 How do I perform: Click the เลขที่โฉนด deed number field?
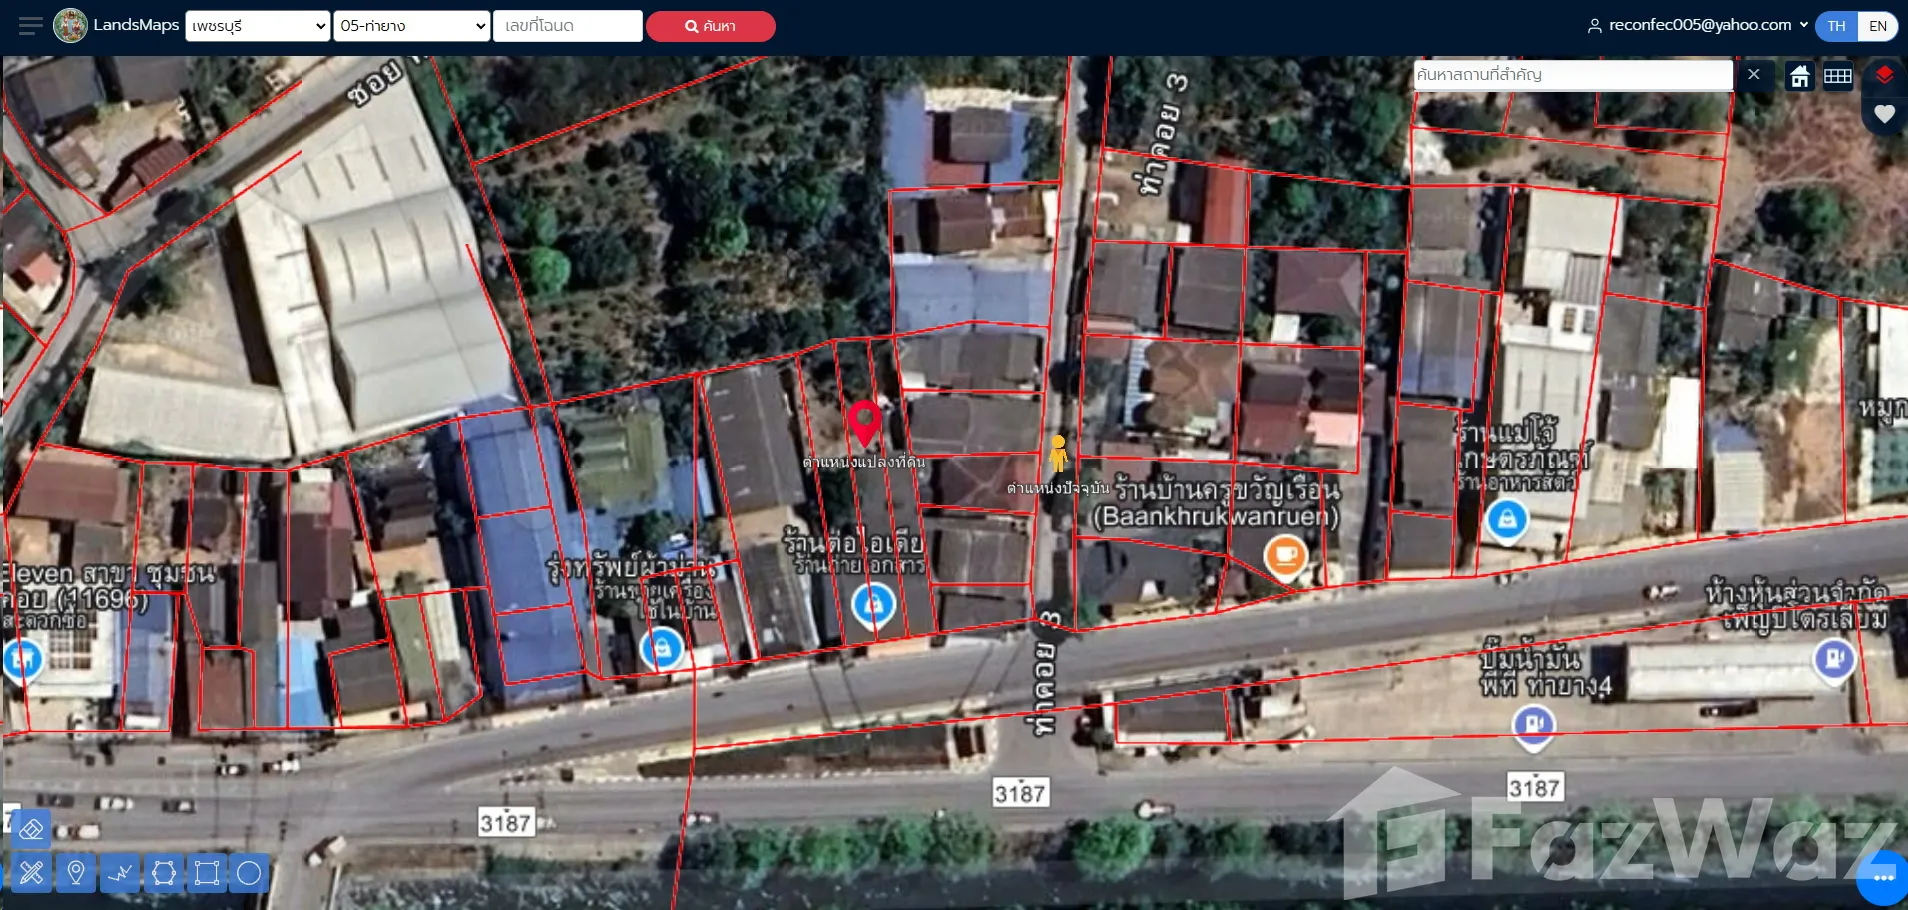click(x=567, y=26)
